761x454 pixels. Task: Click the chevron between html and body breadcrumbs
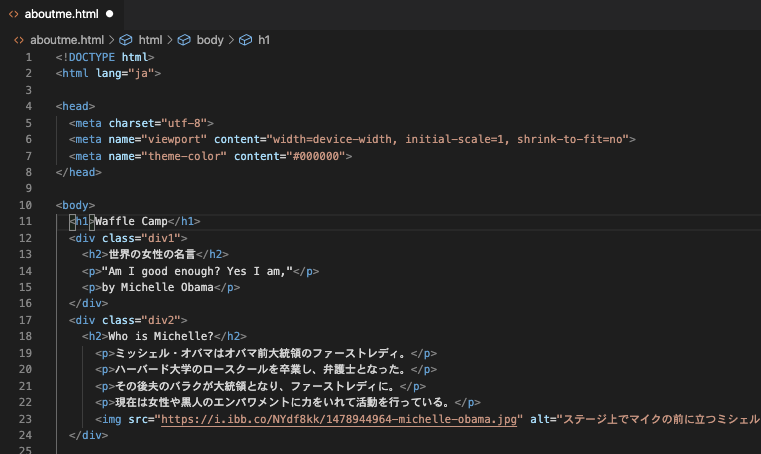(x=170, y=40)
